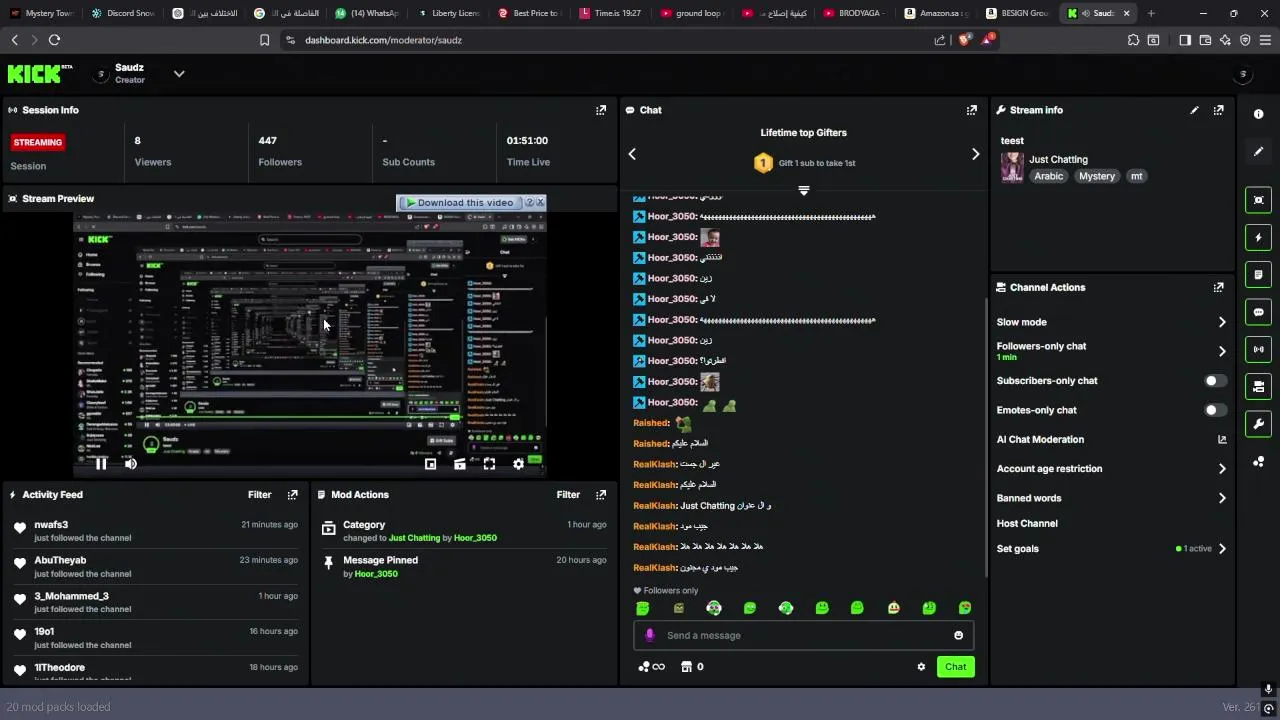Expand Set goals options
Viewport: 1280px width, 720px height.
tap(1221, 548)
